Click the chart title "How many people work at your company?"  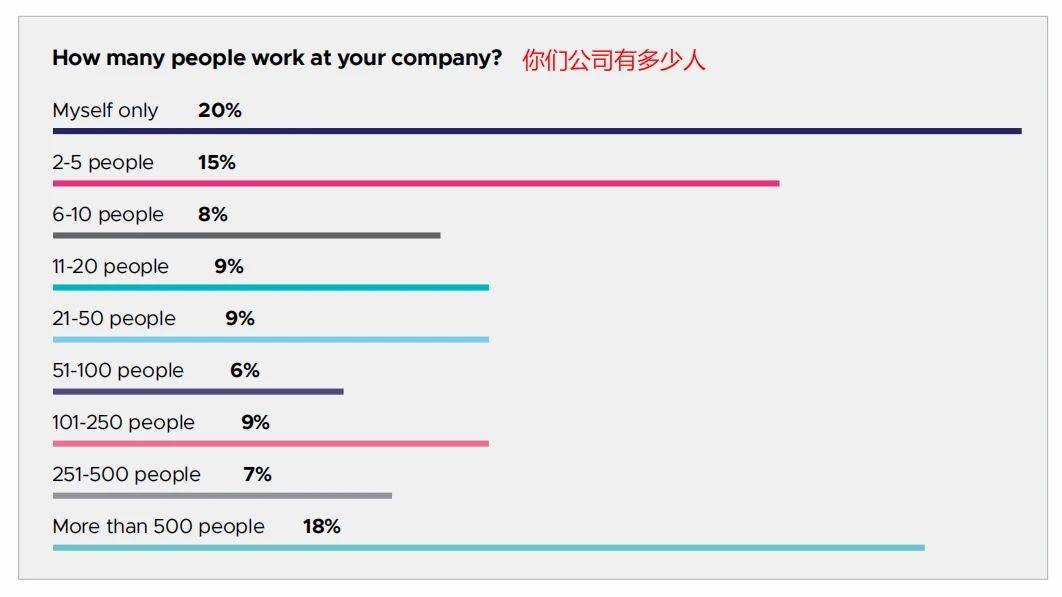tap(277, 58)
